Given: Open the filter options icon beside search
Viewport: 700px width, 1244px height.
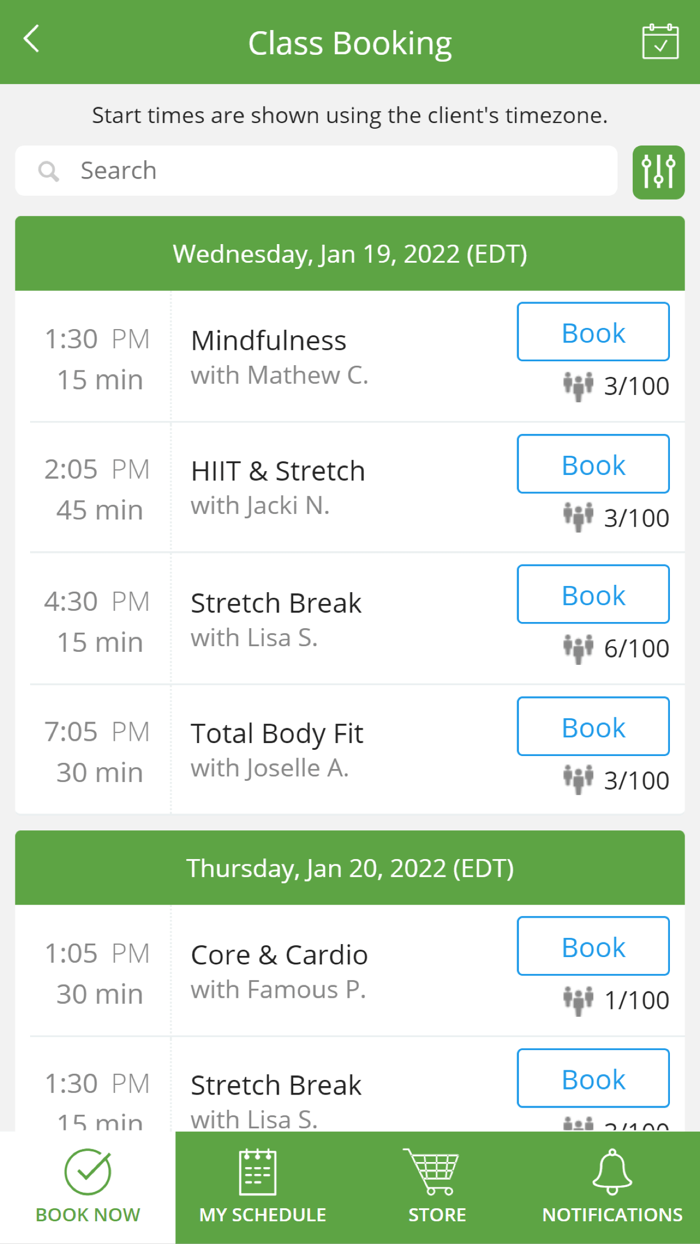Looking at the screenshot, I should 658,171.
